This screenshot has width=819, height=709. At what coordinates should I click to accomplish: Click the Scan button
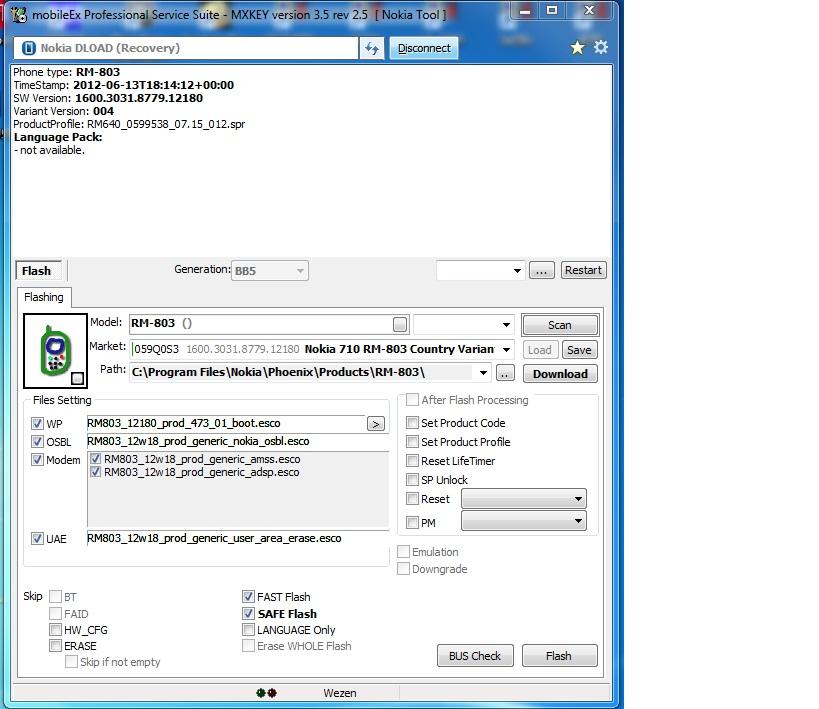click(560, 325)
